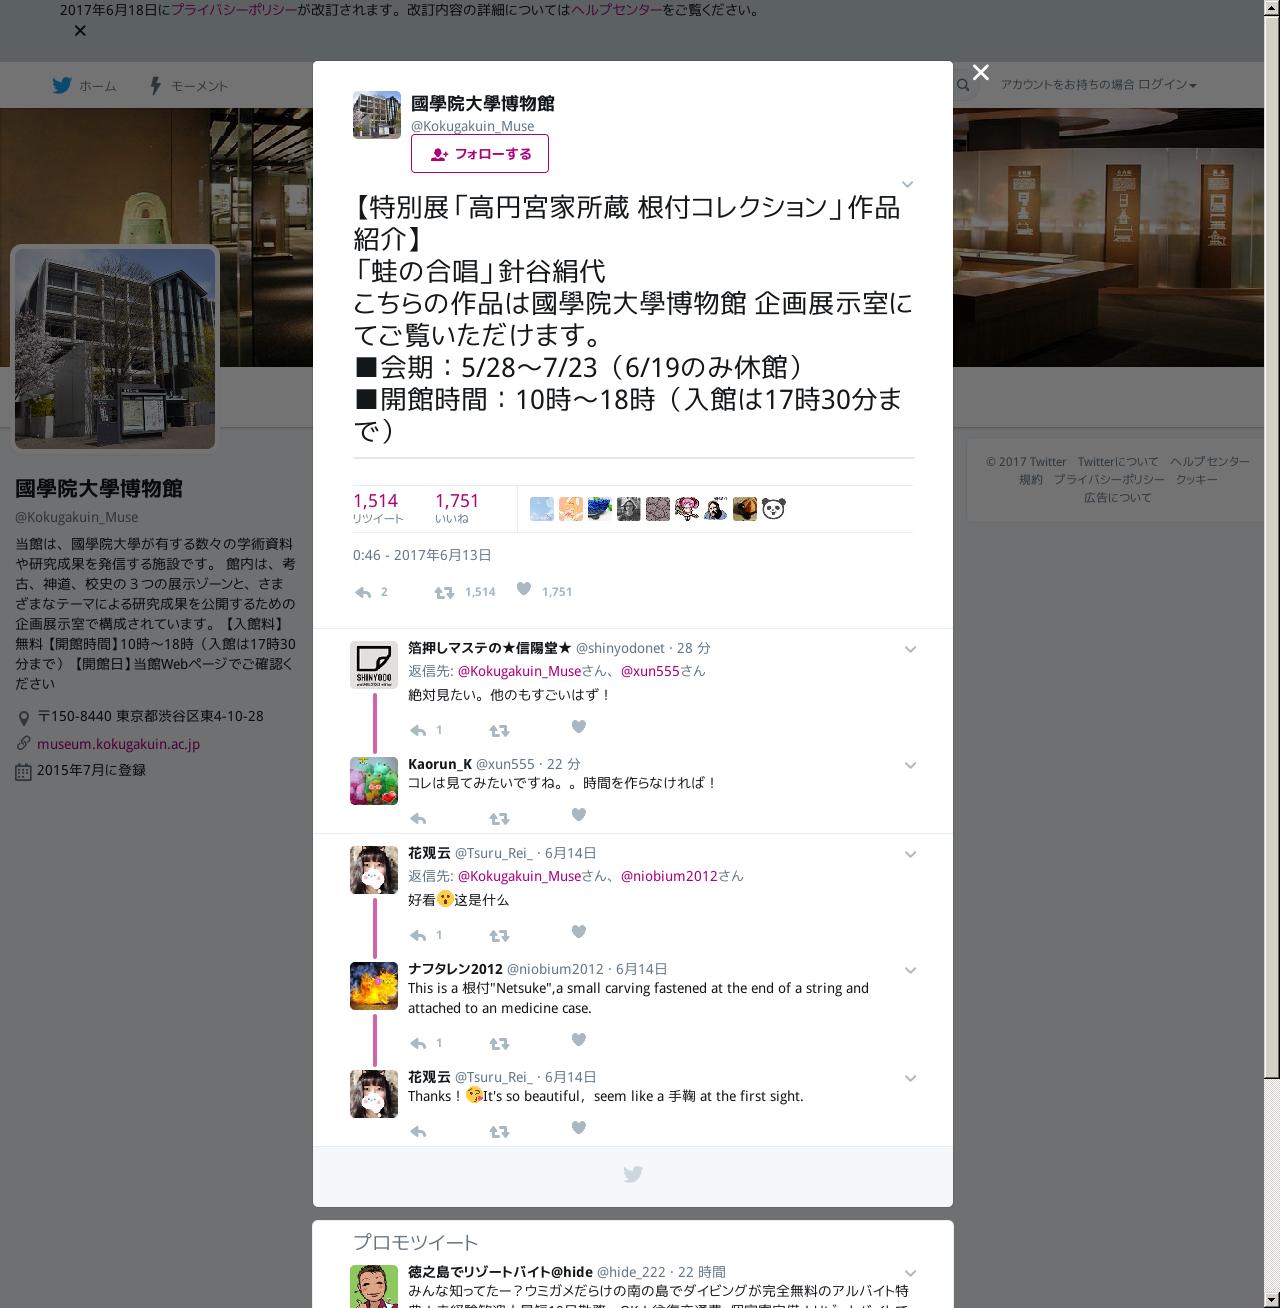Open プライバシーポリシー link in banner
This screenshot has height=1308, width=1280.
[x=234, y=10]
